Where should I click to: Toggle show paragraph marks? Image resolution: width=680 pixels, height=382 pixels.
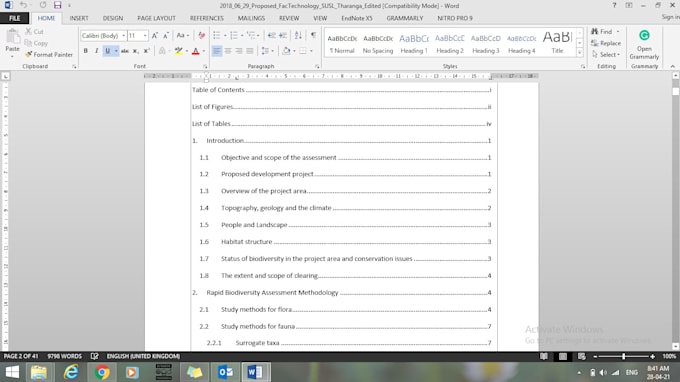click(x=313, y=35)
